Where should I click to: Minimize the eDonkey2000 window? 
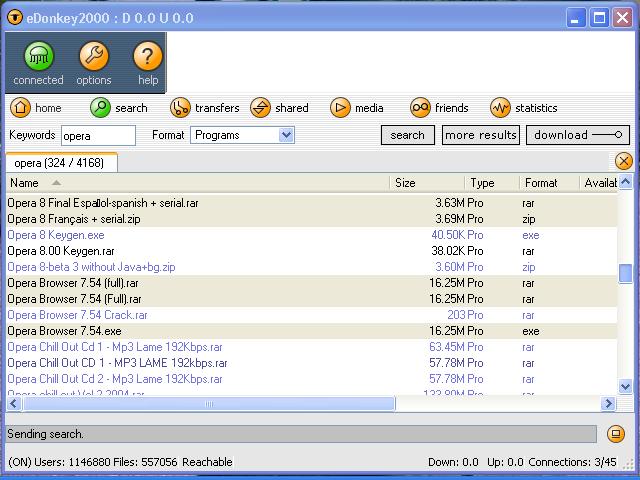tap(576, 18)
